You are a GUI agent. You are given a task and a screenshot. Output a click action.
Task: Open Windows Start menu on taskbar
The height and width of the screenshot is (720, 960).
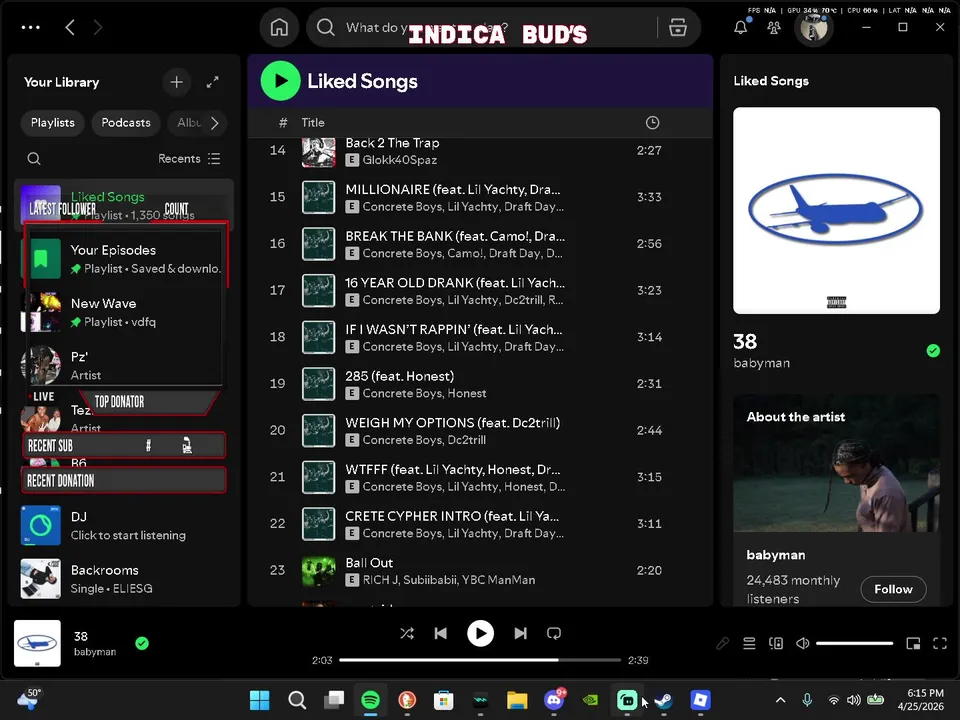[x=260, y=700]
